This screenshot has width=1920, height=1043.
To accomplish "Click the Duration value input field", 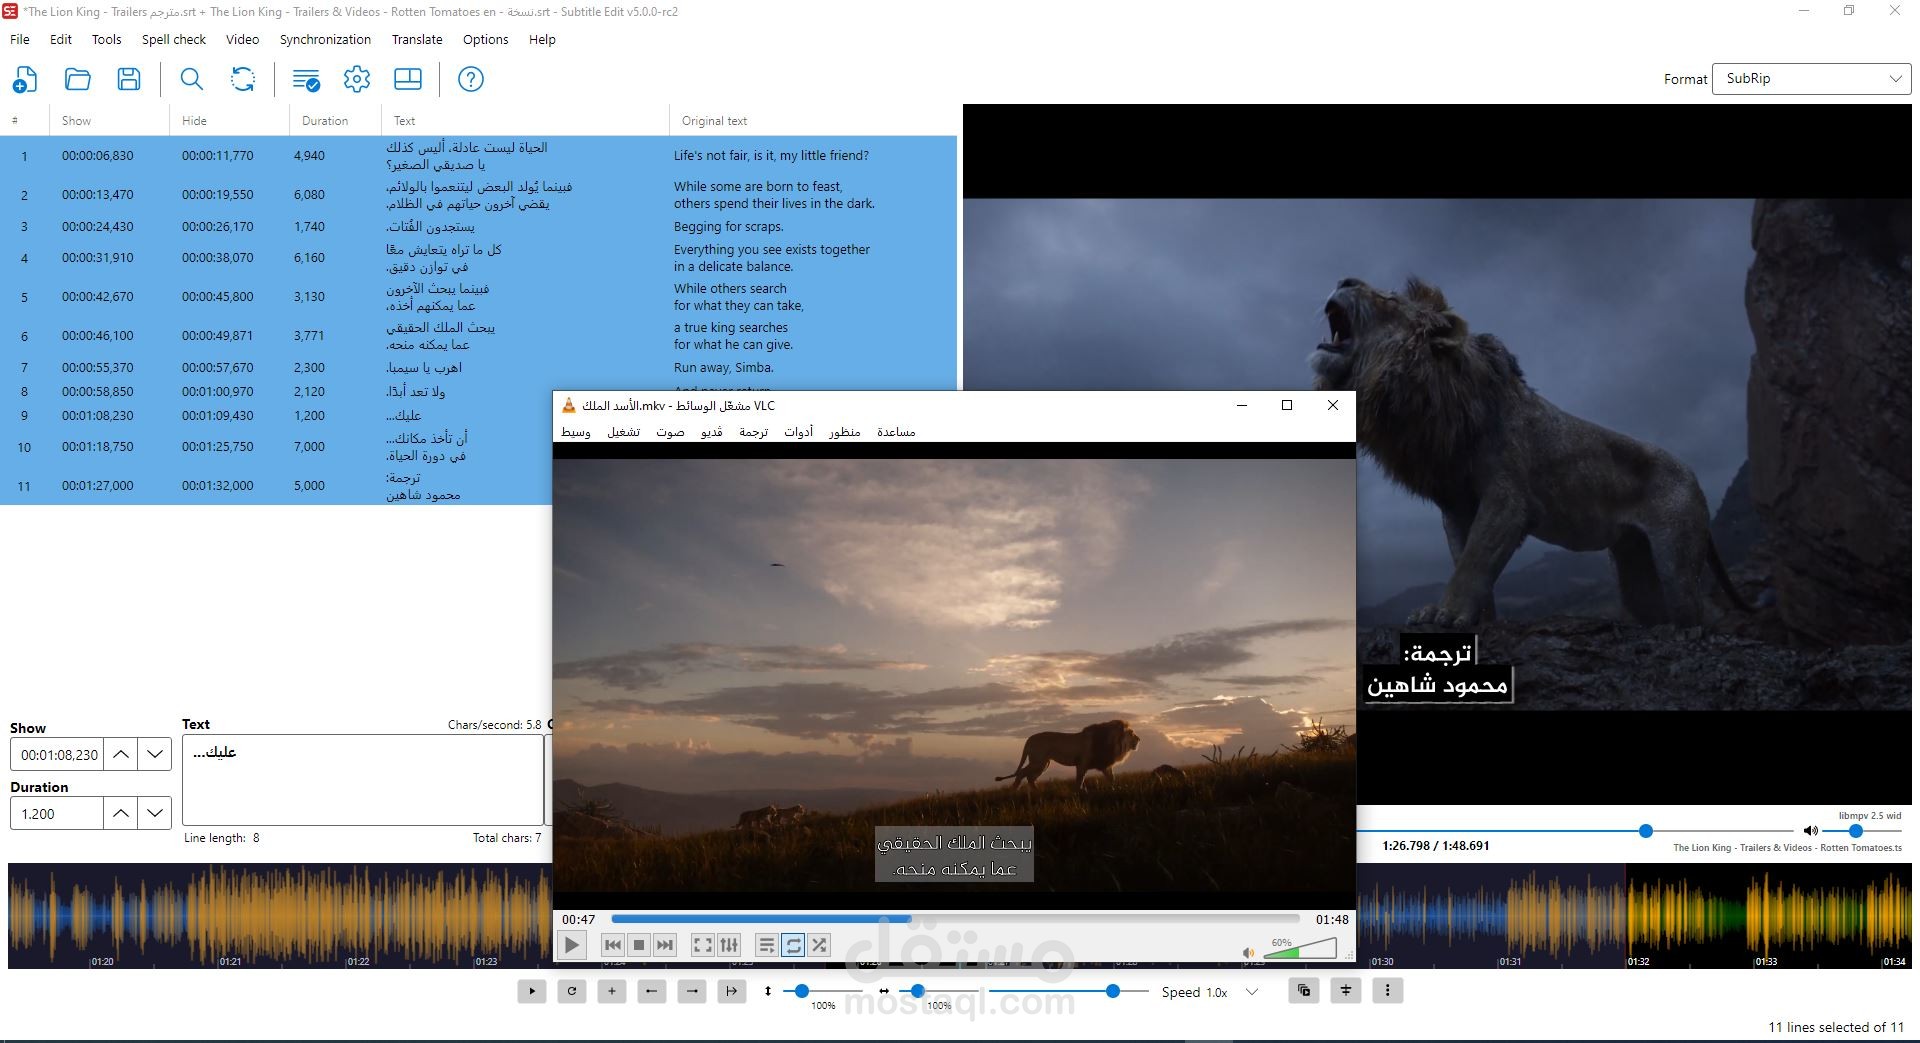I will coord(57,813).
